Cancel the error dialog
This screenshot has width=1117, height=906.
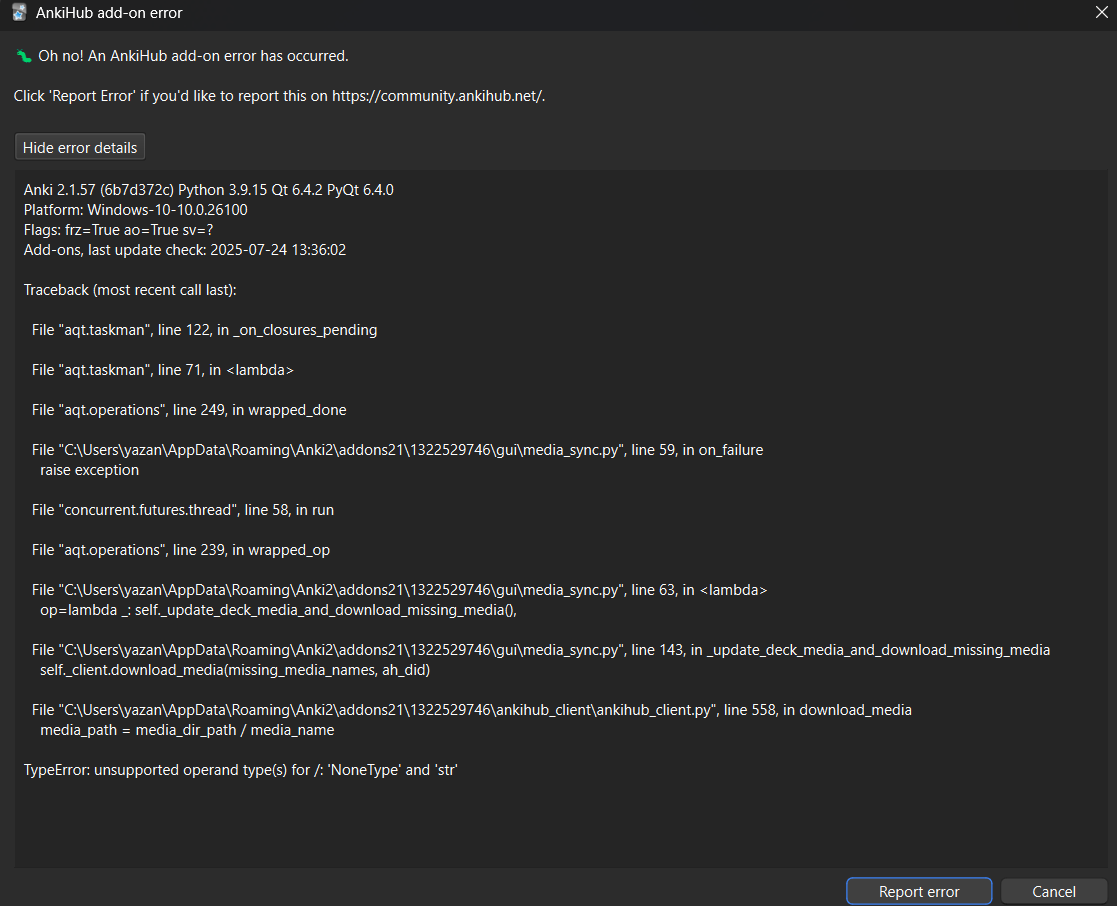click(x=1053, y=891)
